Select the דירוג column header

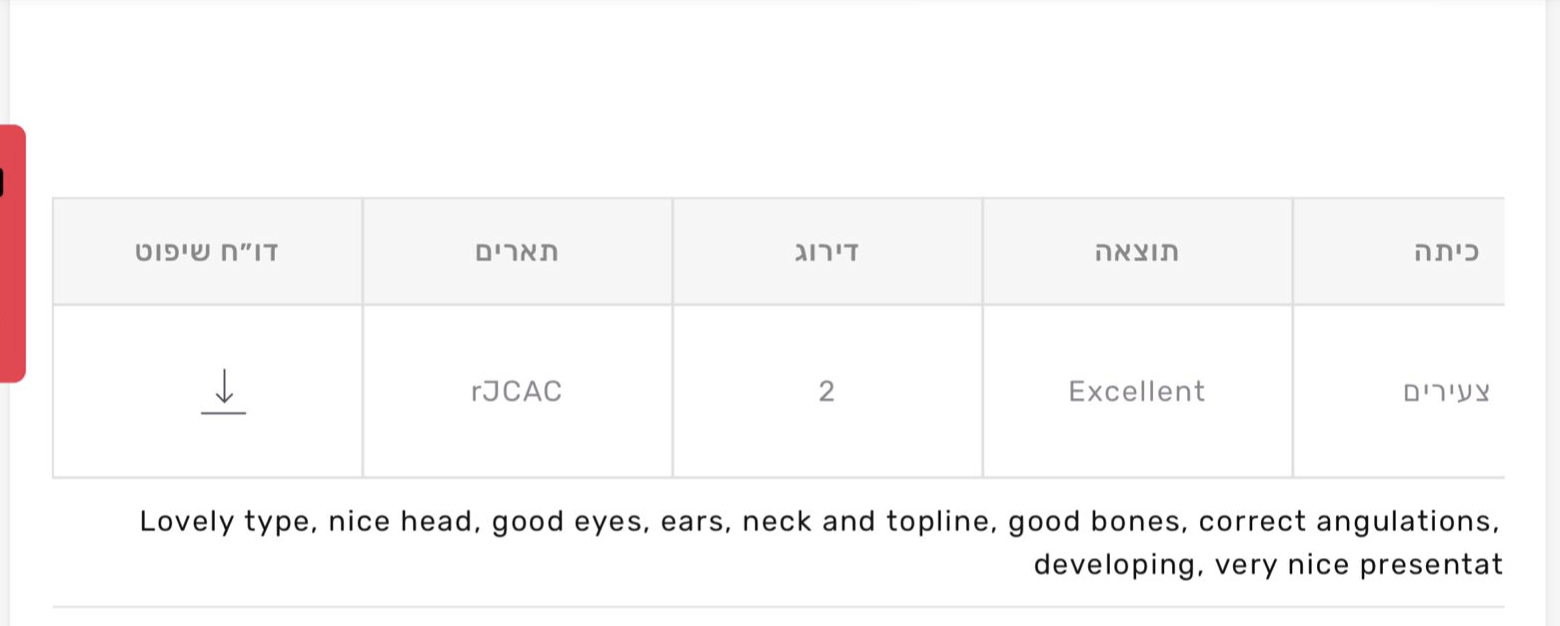click(826, 251)
